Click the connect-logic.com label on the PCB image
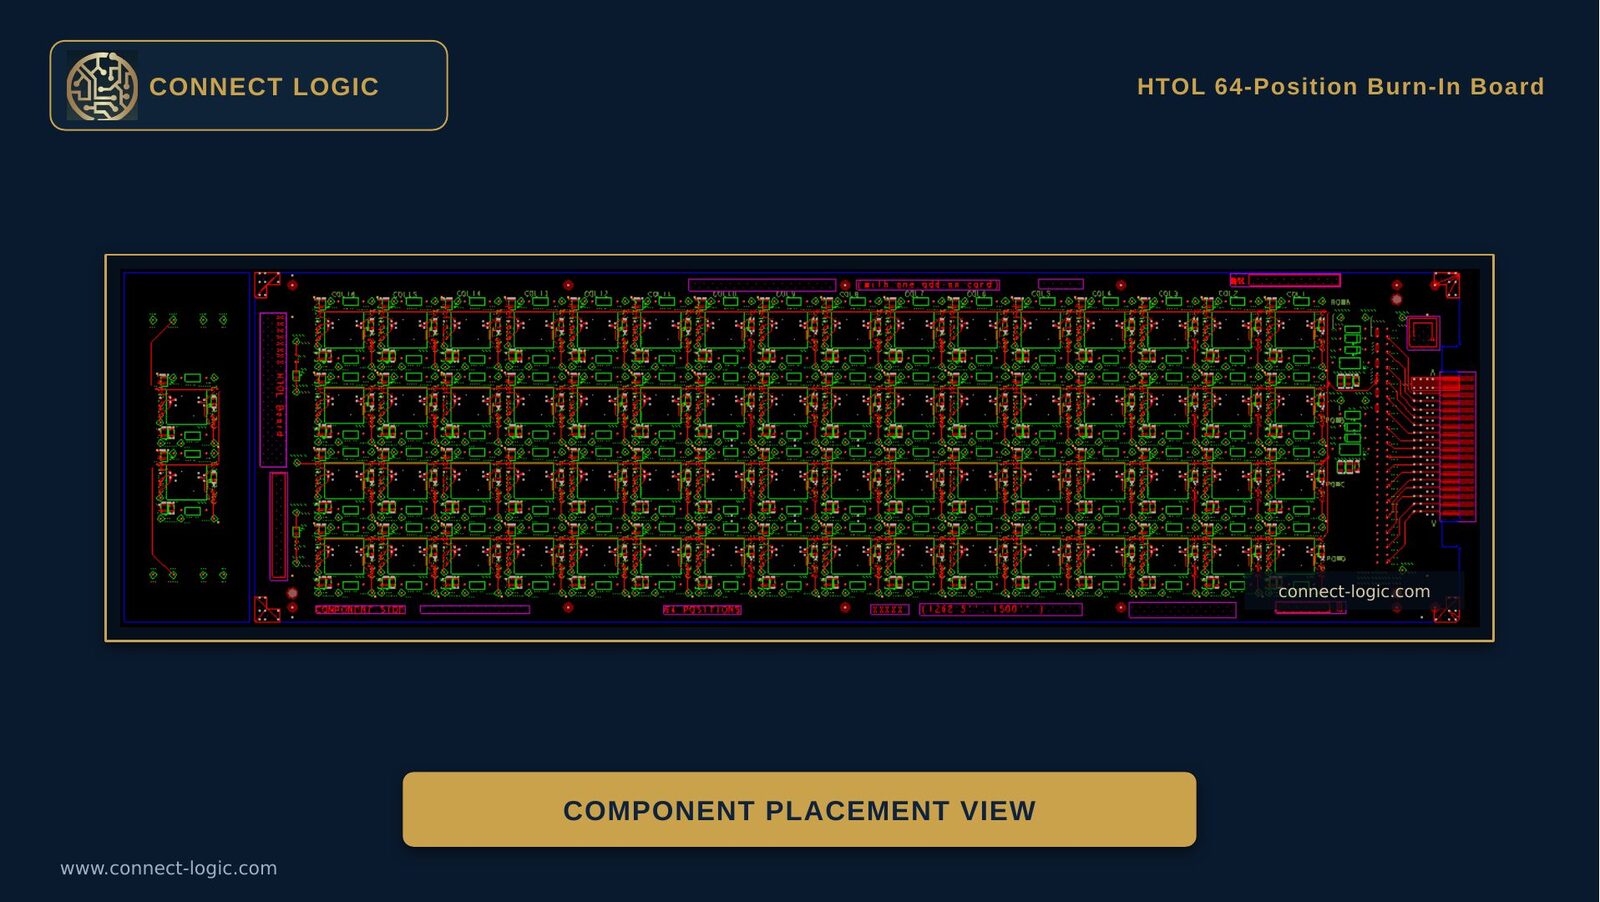 coord(1354,591)
